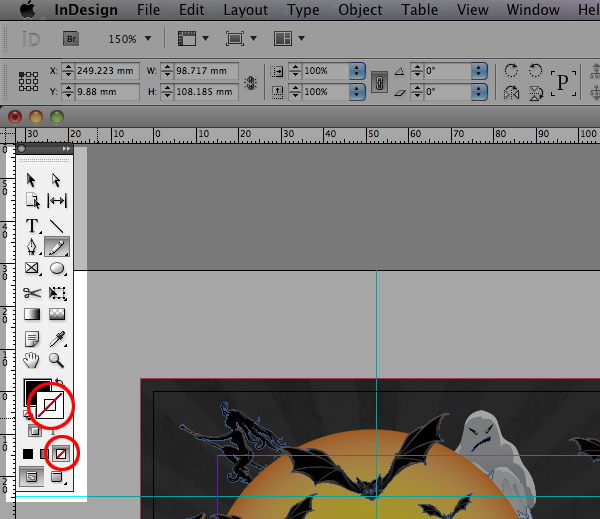Select the Gradient Feather tool

coord(57,314)
